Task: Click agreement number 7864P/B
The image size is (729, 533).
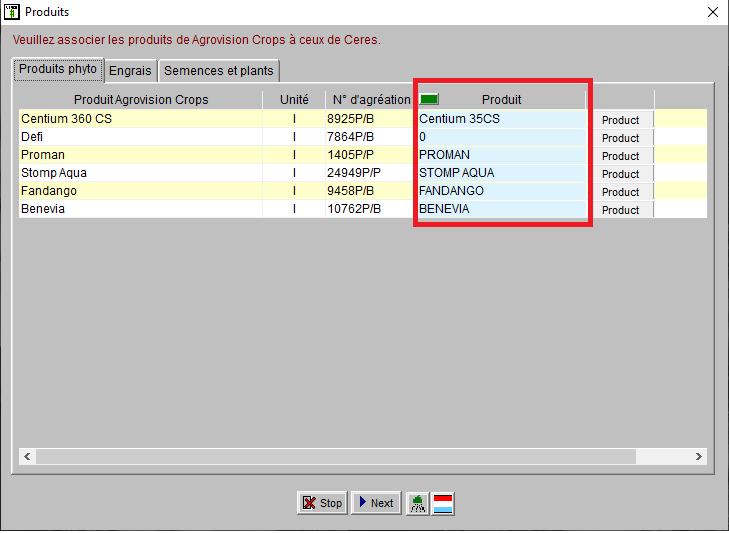Action: point(371,137)
